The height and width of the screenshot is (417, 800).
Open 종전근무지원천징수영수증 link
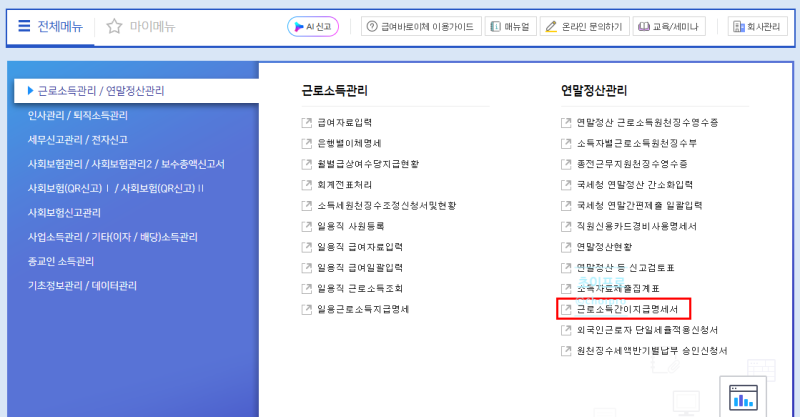tap(632, 164)
